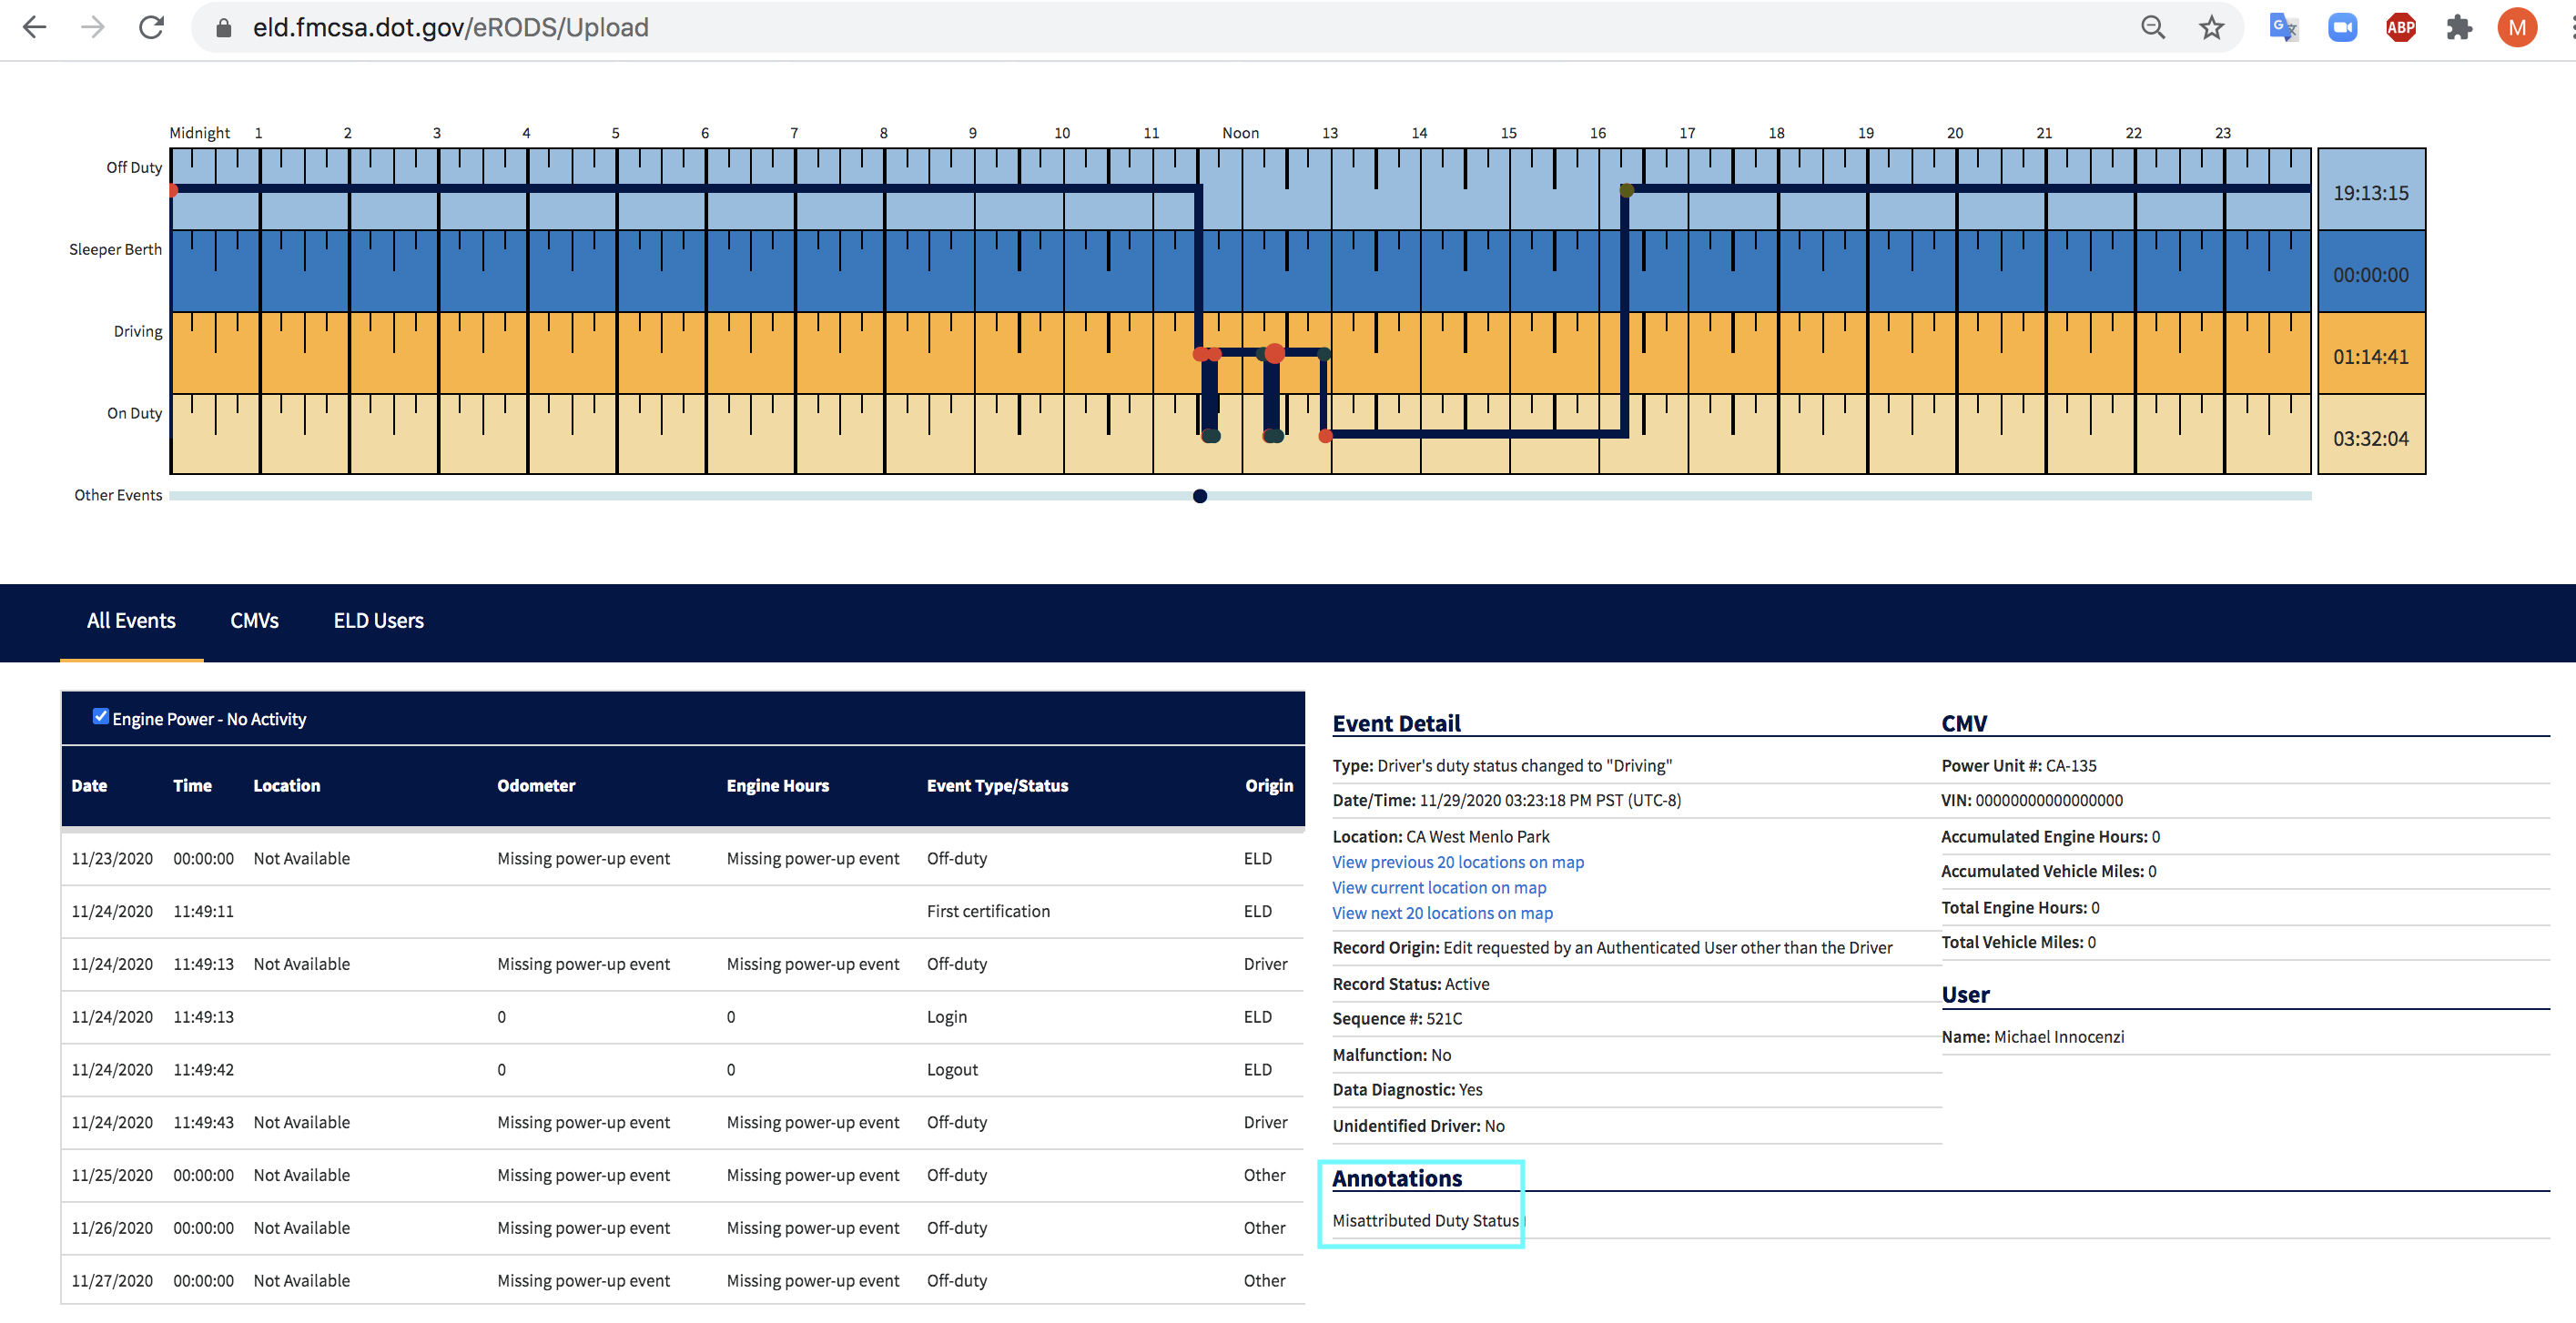This screenshot has width=2576, height=1323.
Task: Click the large red Driving event marker
Action: tap(1274, 352)
